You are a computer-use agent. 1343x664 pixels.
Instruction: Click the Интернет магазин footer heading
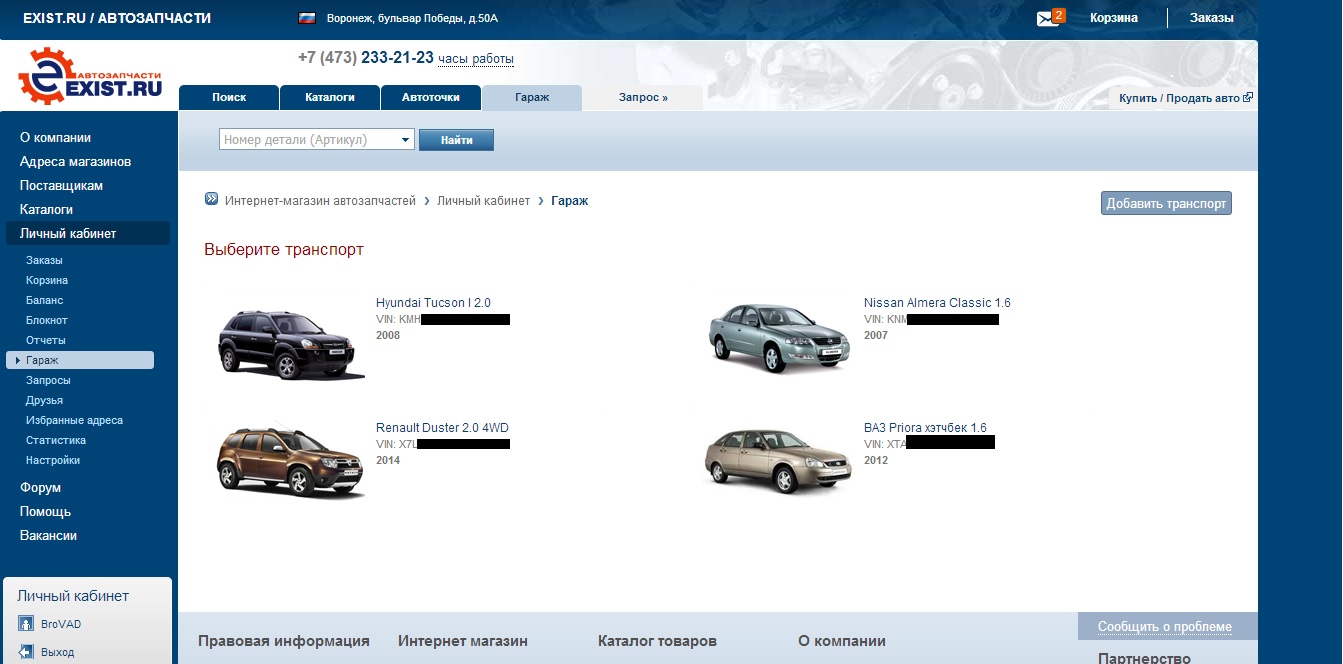[x=463, y=641]
